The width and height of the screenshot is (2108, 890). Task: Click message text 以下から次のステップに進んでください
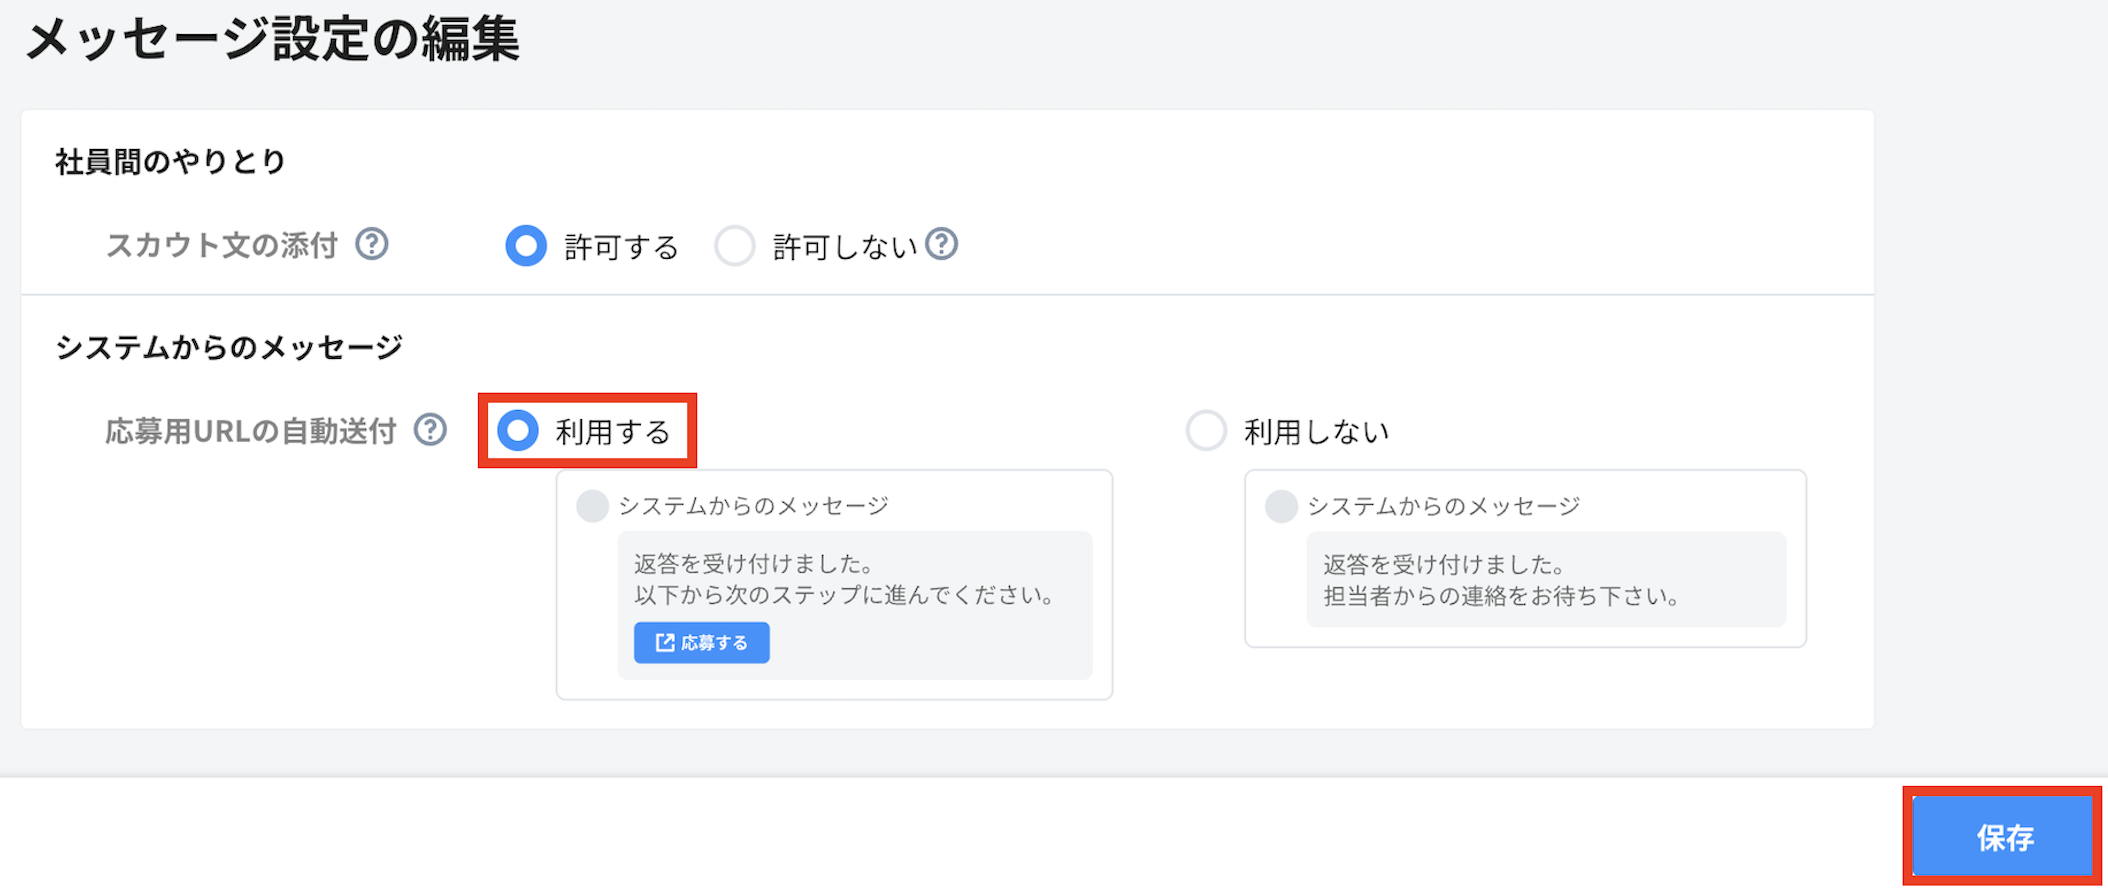click(845, 595)
